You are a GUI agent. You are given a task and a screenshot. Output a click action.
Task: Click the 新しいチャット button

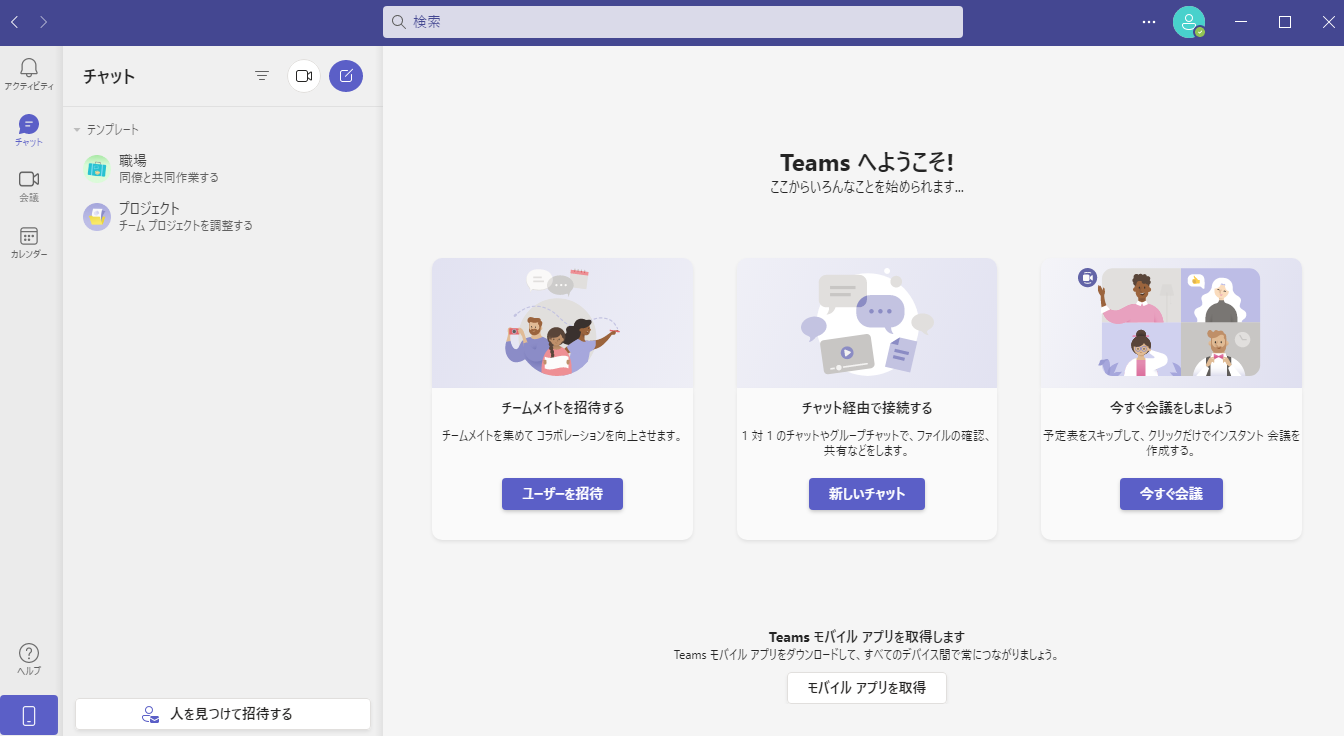pos(866,494)
